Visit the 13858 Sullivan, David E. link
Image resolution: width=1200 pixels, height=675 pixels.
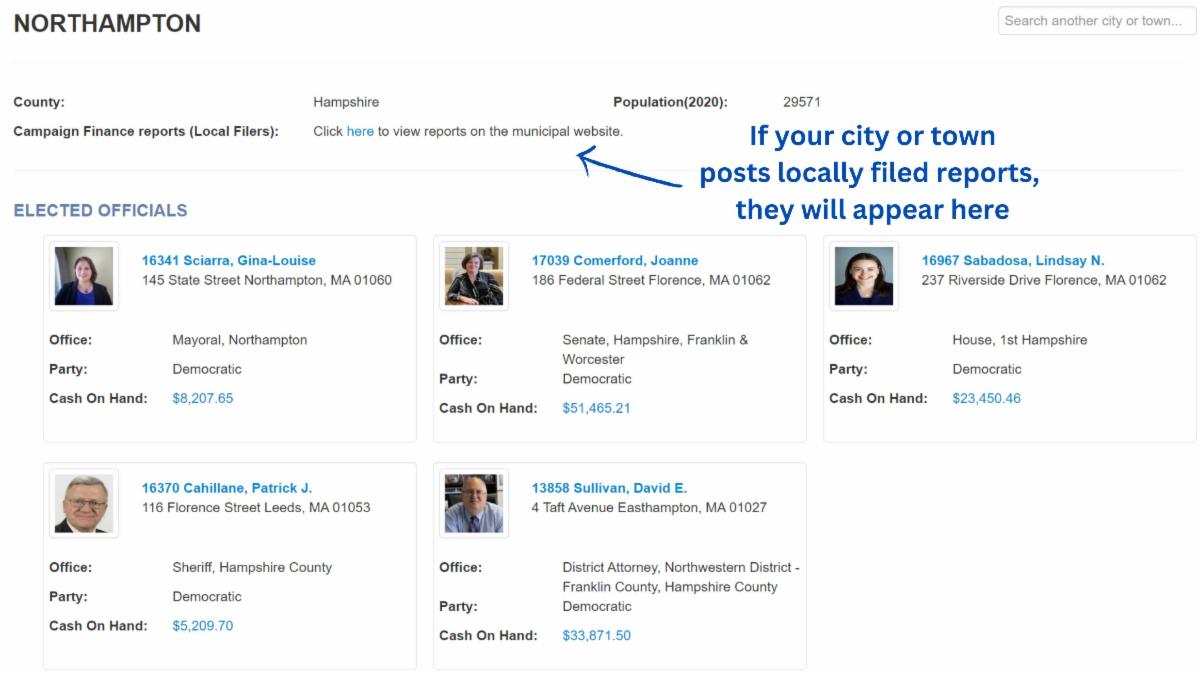tap(609, 488)
